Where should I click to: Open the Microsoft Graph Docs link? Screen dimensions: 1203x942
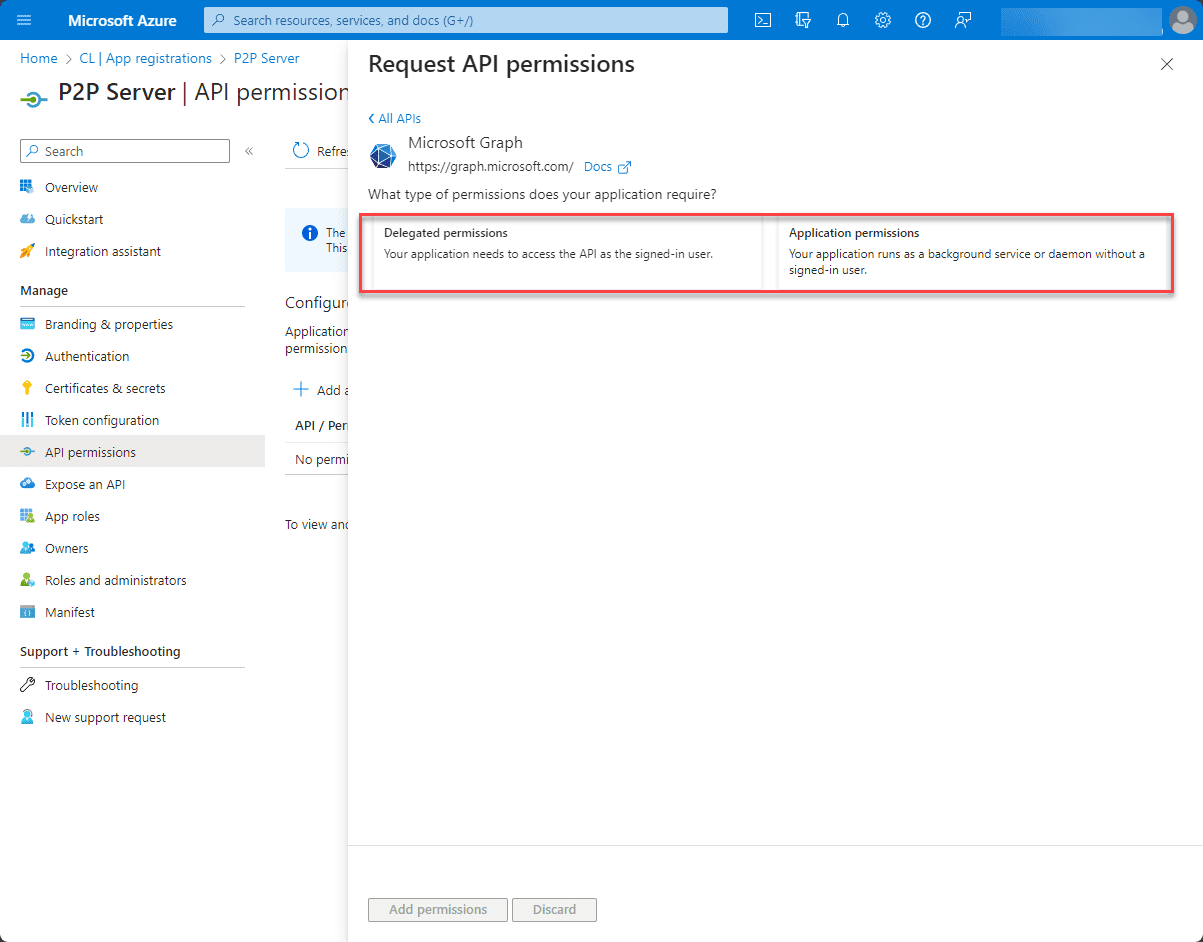point(607,167)
